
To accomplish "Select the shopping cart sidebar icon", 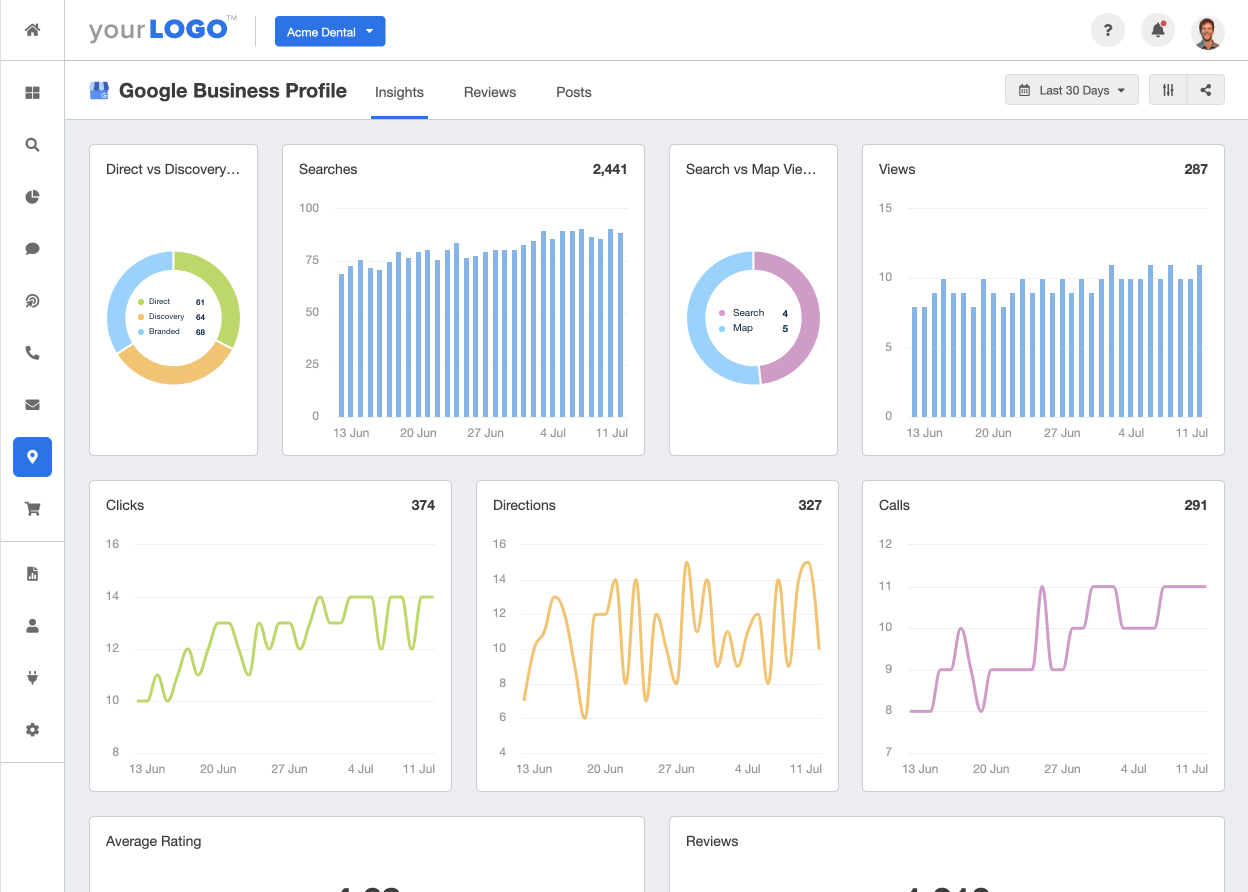I will coord(32,509).
